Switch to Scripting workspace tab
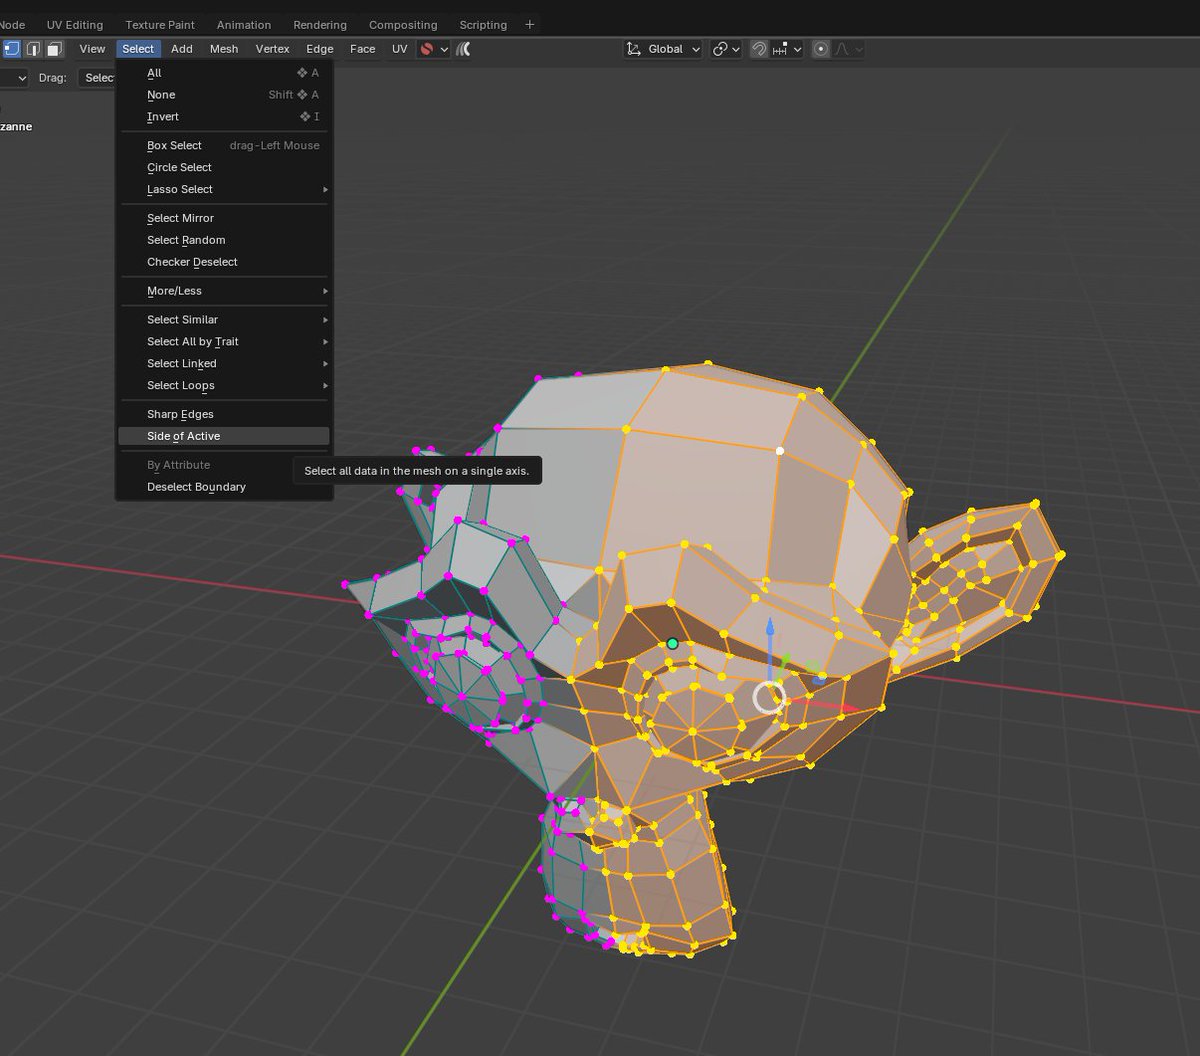1200x1056 pixels. (483, 24)
